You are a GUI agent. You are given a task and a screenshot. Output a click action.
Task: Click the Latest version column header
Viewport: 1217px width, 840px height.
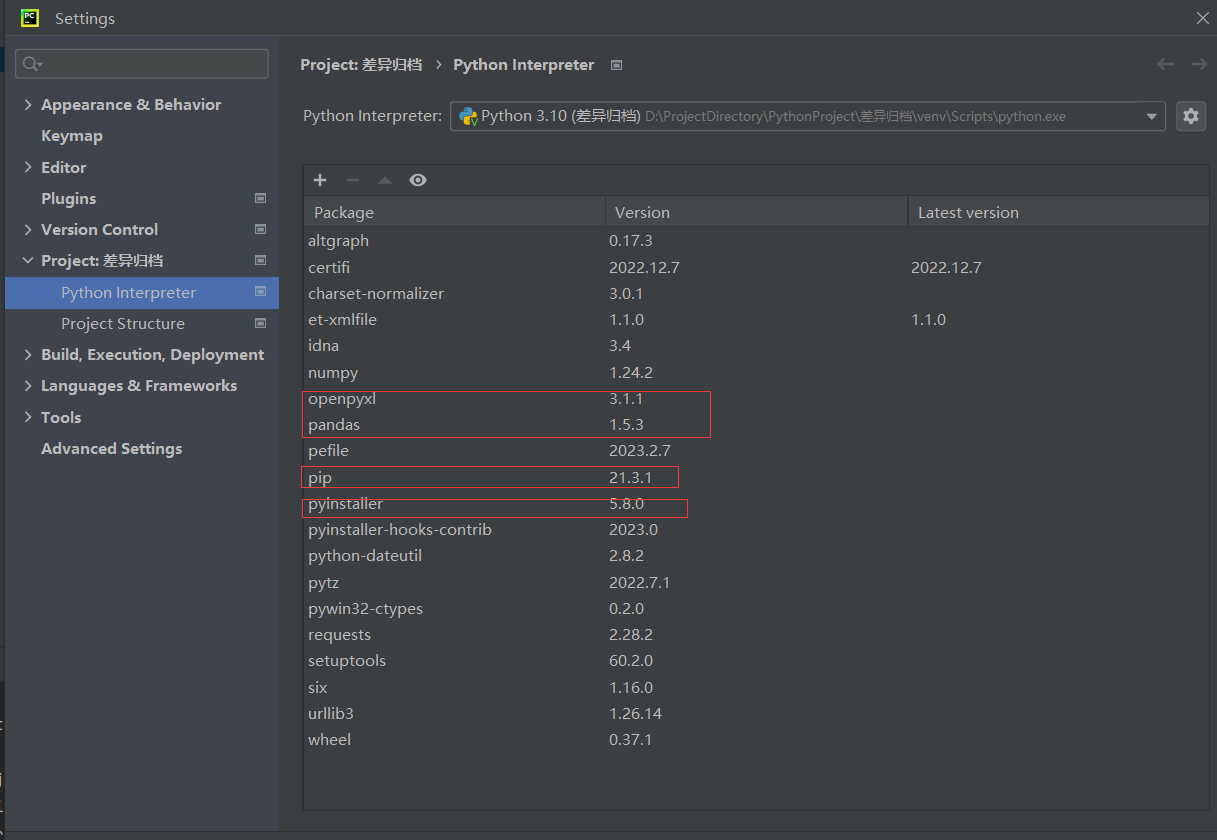tap(1059, 212)
